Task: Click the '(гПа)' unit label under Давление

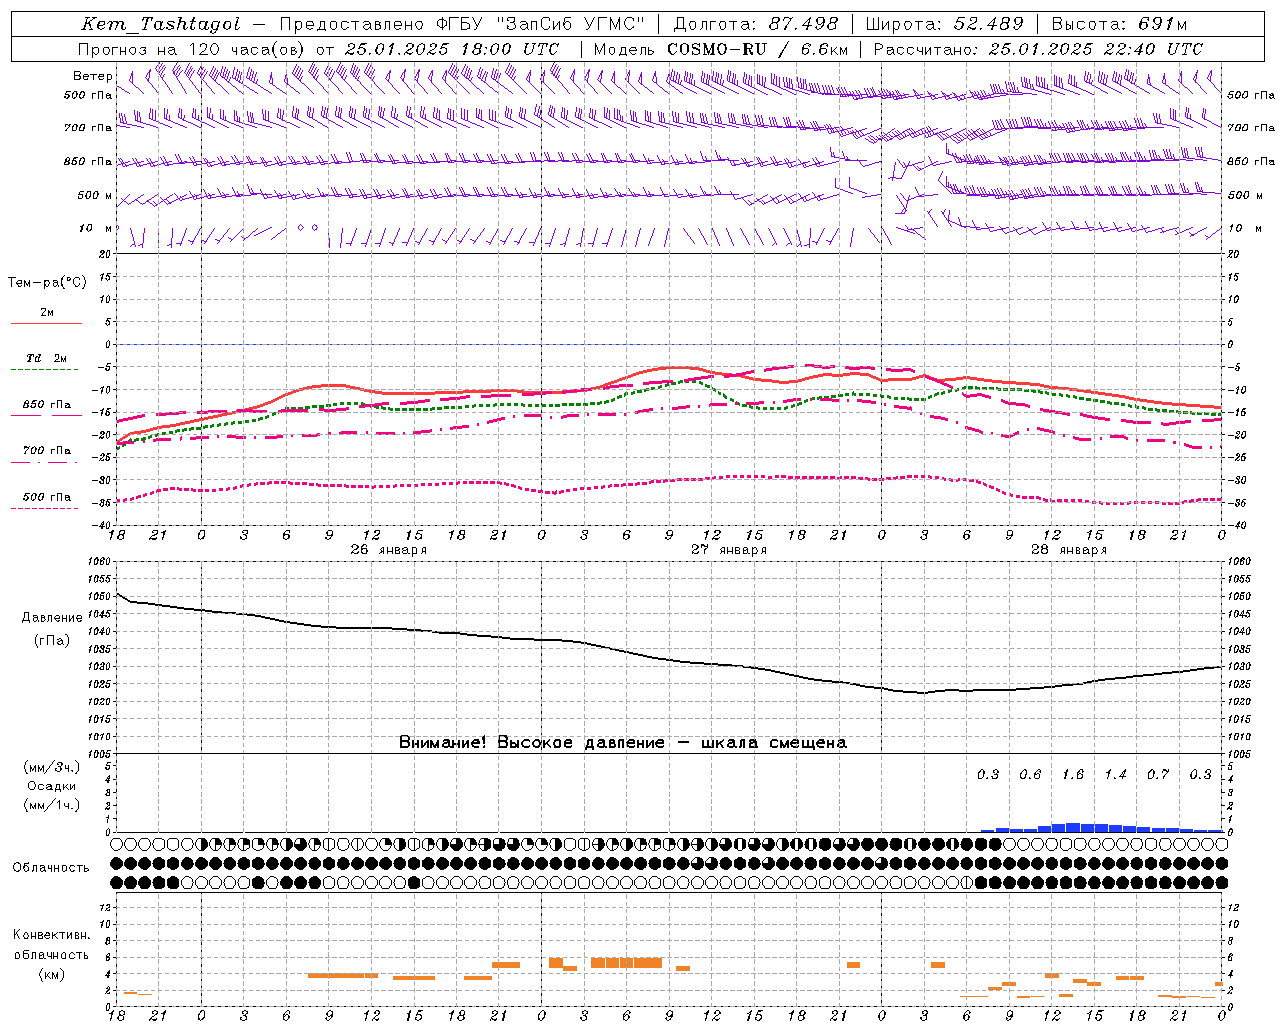Action: point(52,641)
